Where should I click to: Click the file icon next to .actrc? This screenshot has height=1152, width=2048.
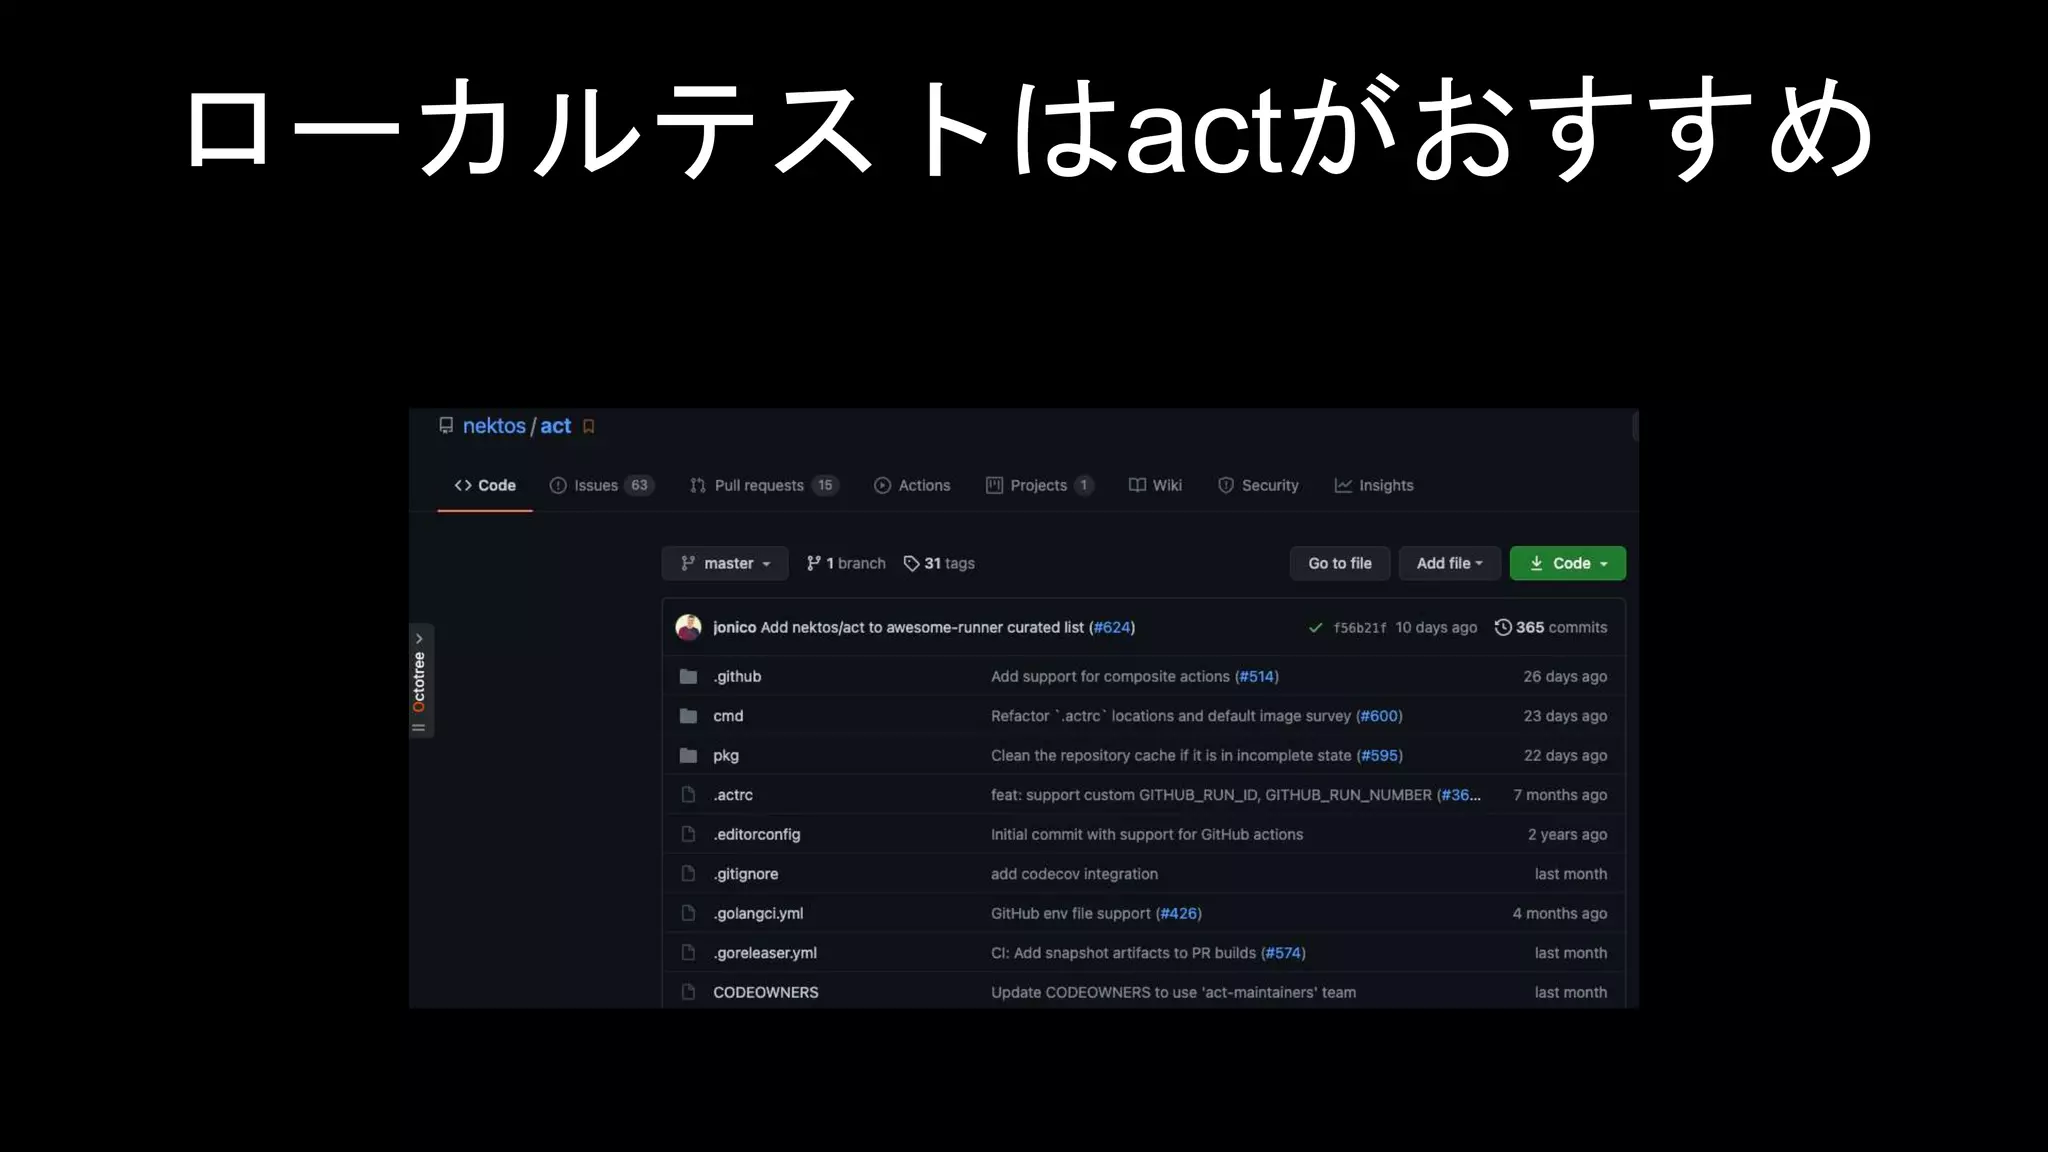688,794
